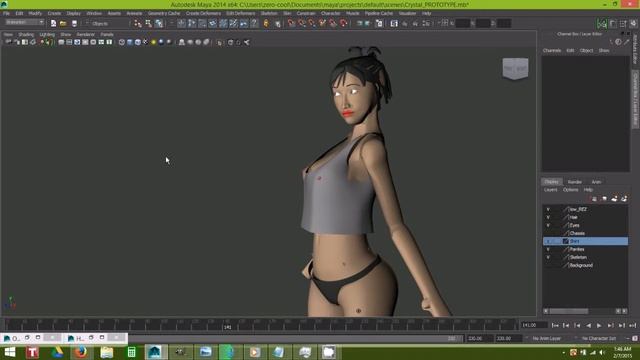Image resolution: width=640 pixels, height=360 pixels.
Task: Toggle viewport shadows icon
Action: (161, 42)
